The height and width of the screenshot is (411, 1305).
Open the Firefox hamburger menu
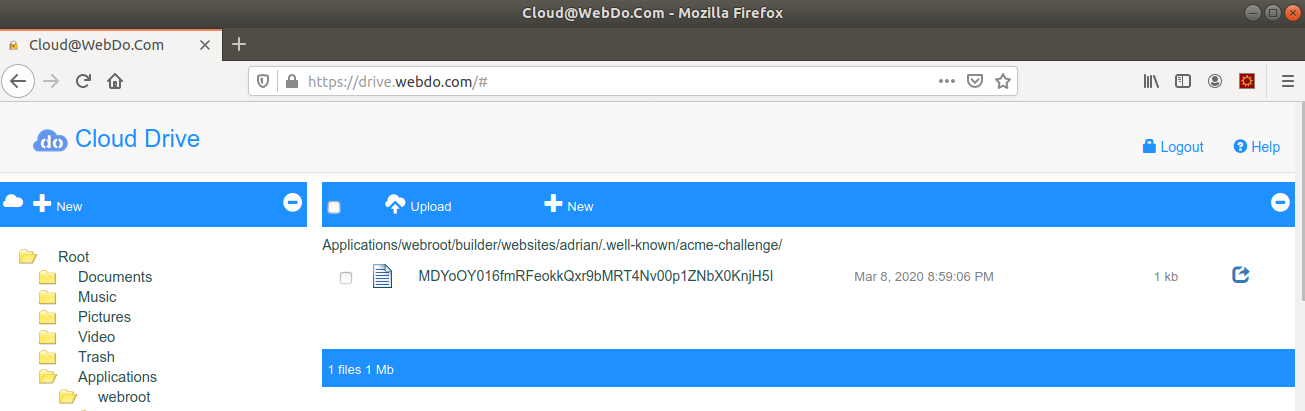coord(1287,81)
